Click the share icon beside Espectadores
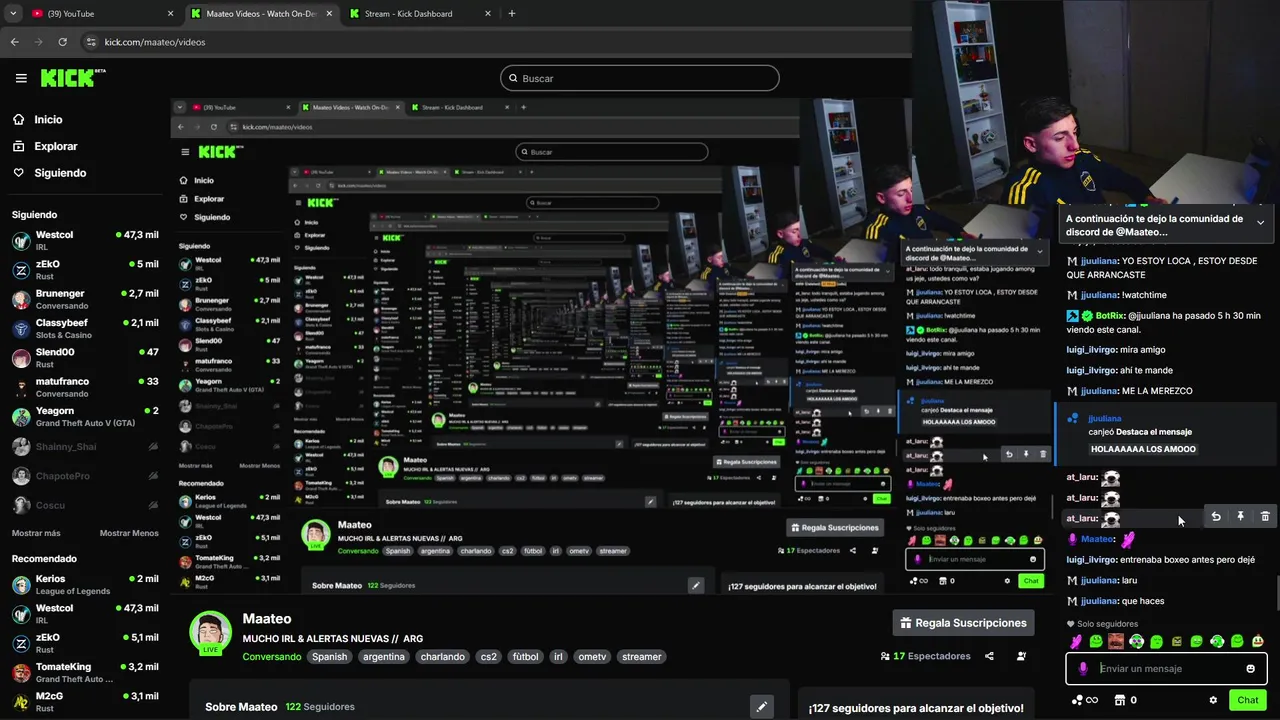 click(x=989, y=656)
